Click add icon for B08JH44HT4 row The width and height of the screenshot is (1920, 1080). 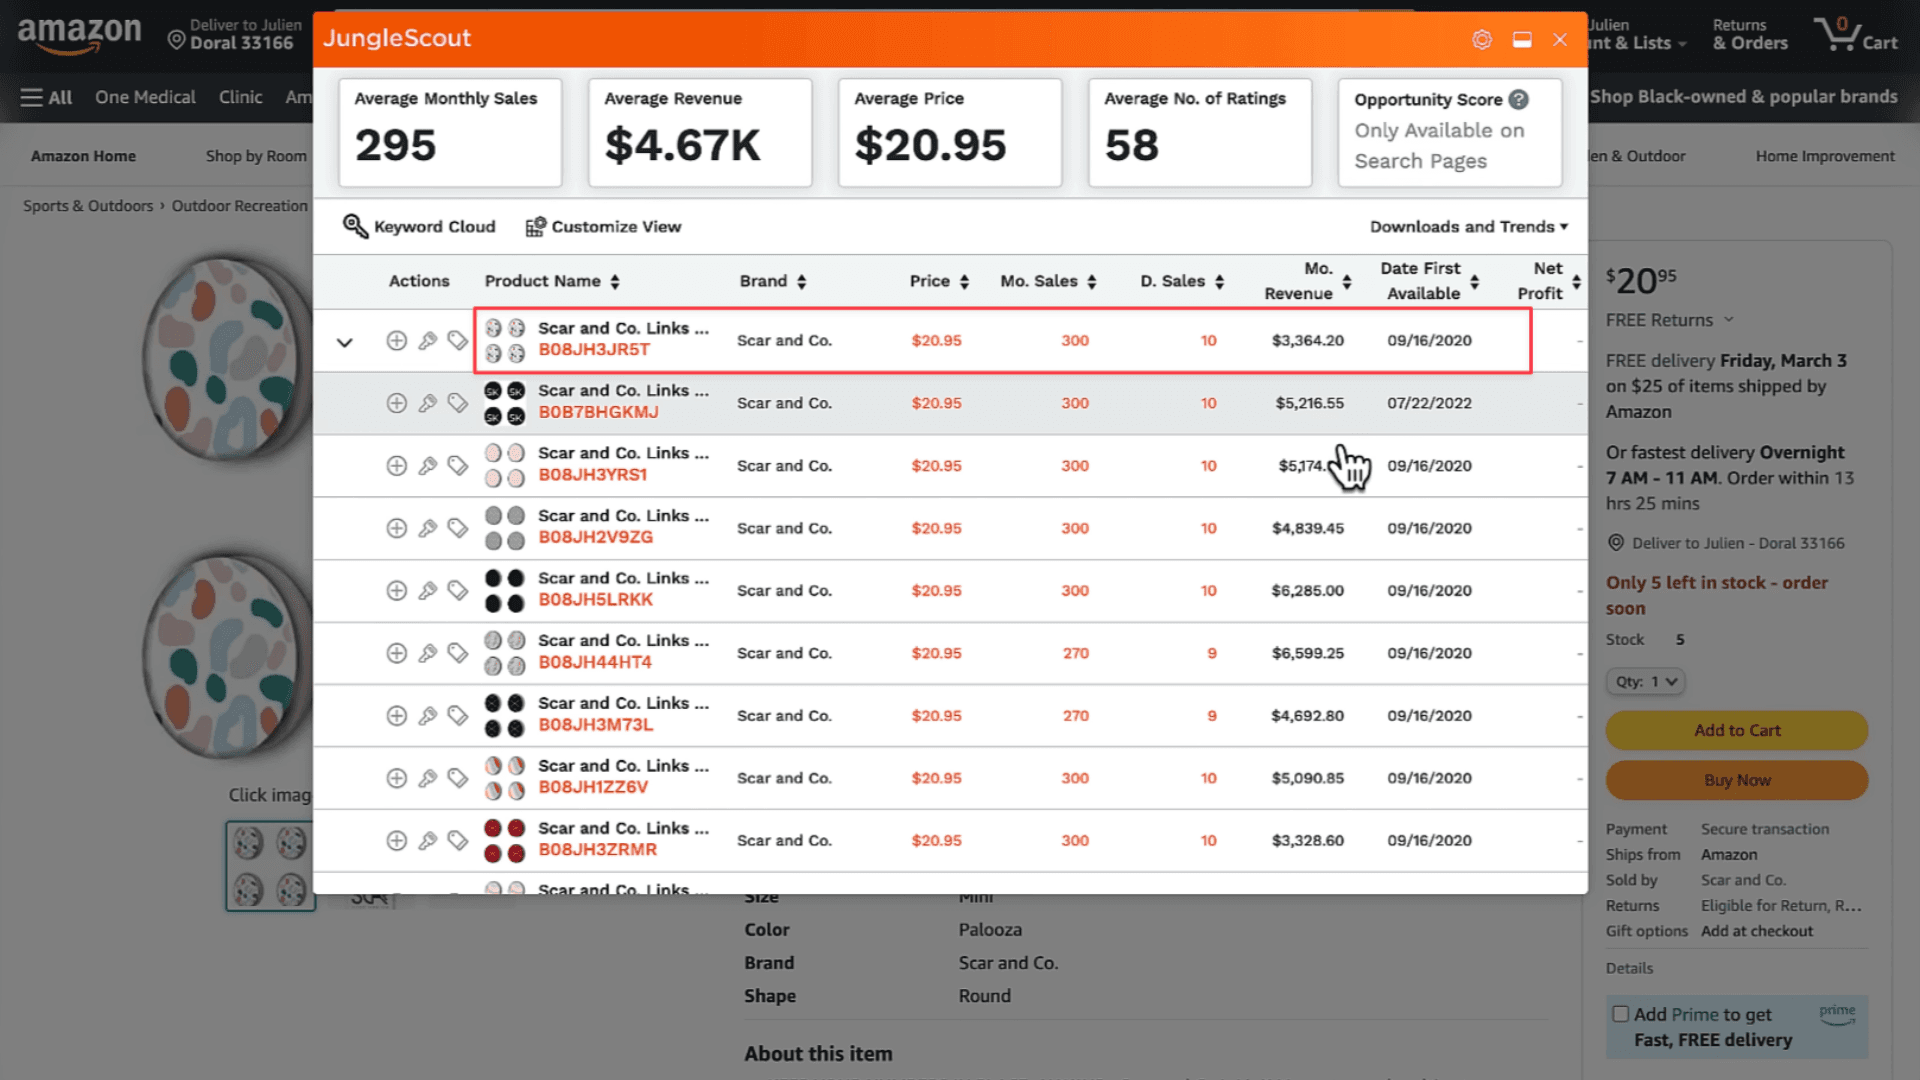(397, 653)
